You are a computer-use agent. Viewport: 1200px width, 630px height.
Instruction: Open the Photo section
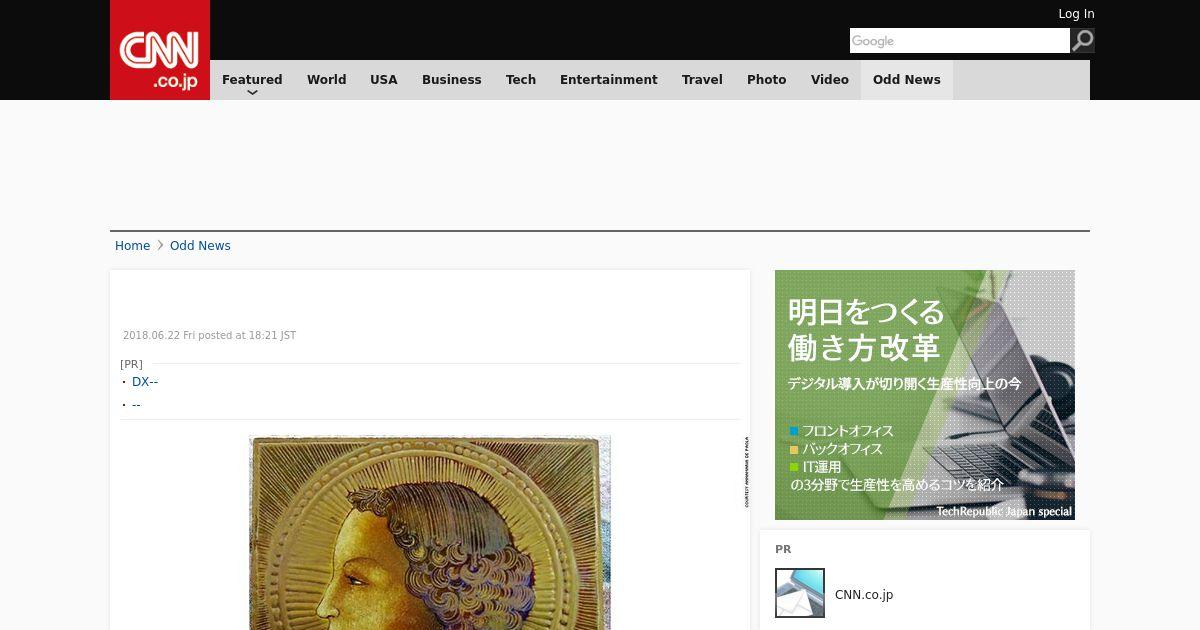tap(767, 80)
